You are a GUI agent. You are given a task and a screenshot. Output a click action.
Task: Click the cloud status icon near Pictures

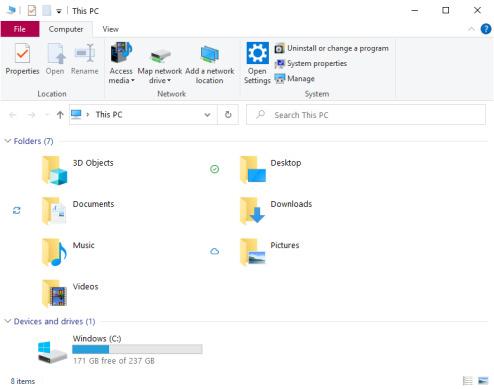coord(215,251)
